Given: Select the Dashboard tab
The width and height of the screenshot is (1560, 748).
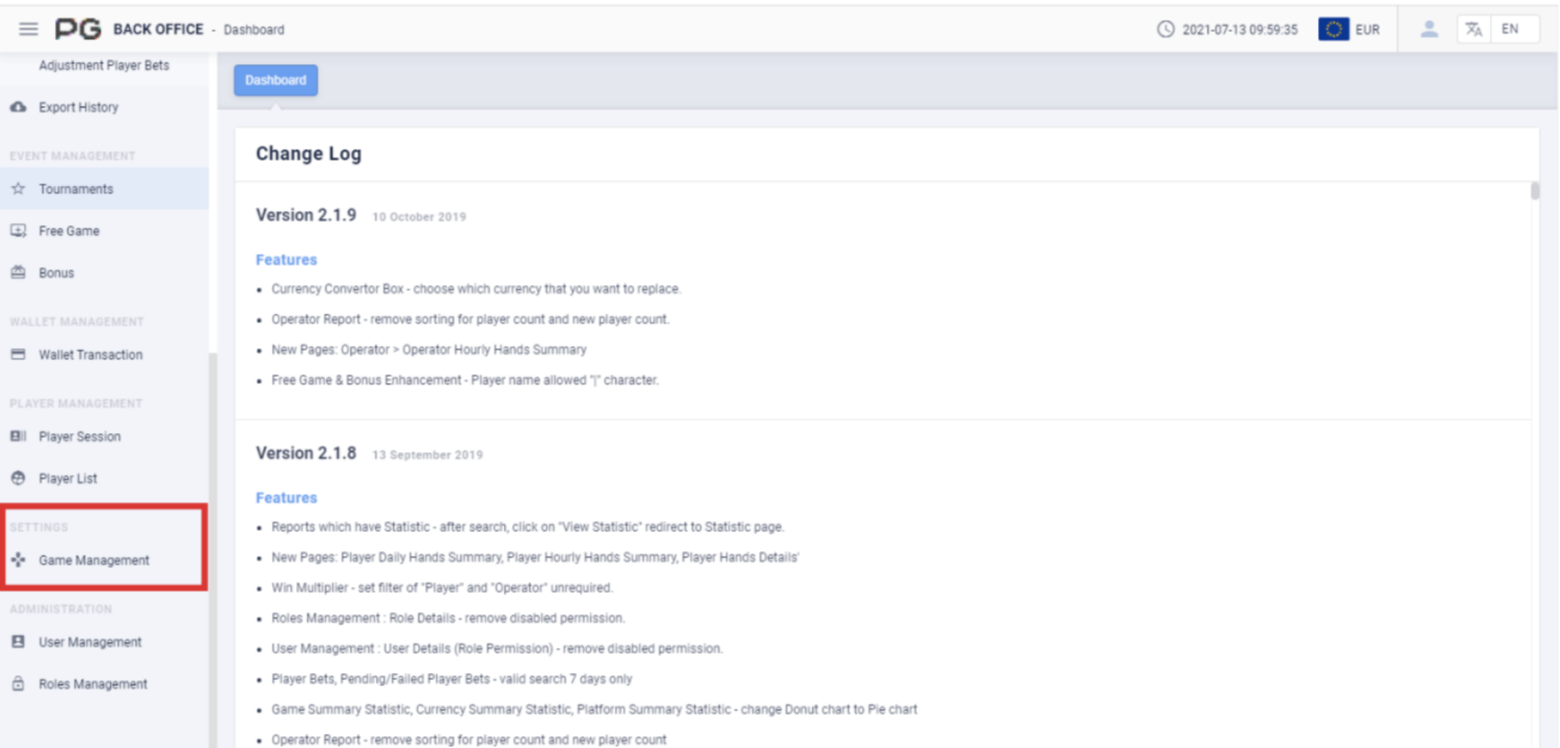Looking at the screenshot, I should tap(275, 80).
